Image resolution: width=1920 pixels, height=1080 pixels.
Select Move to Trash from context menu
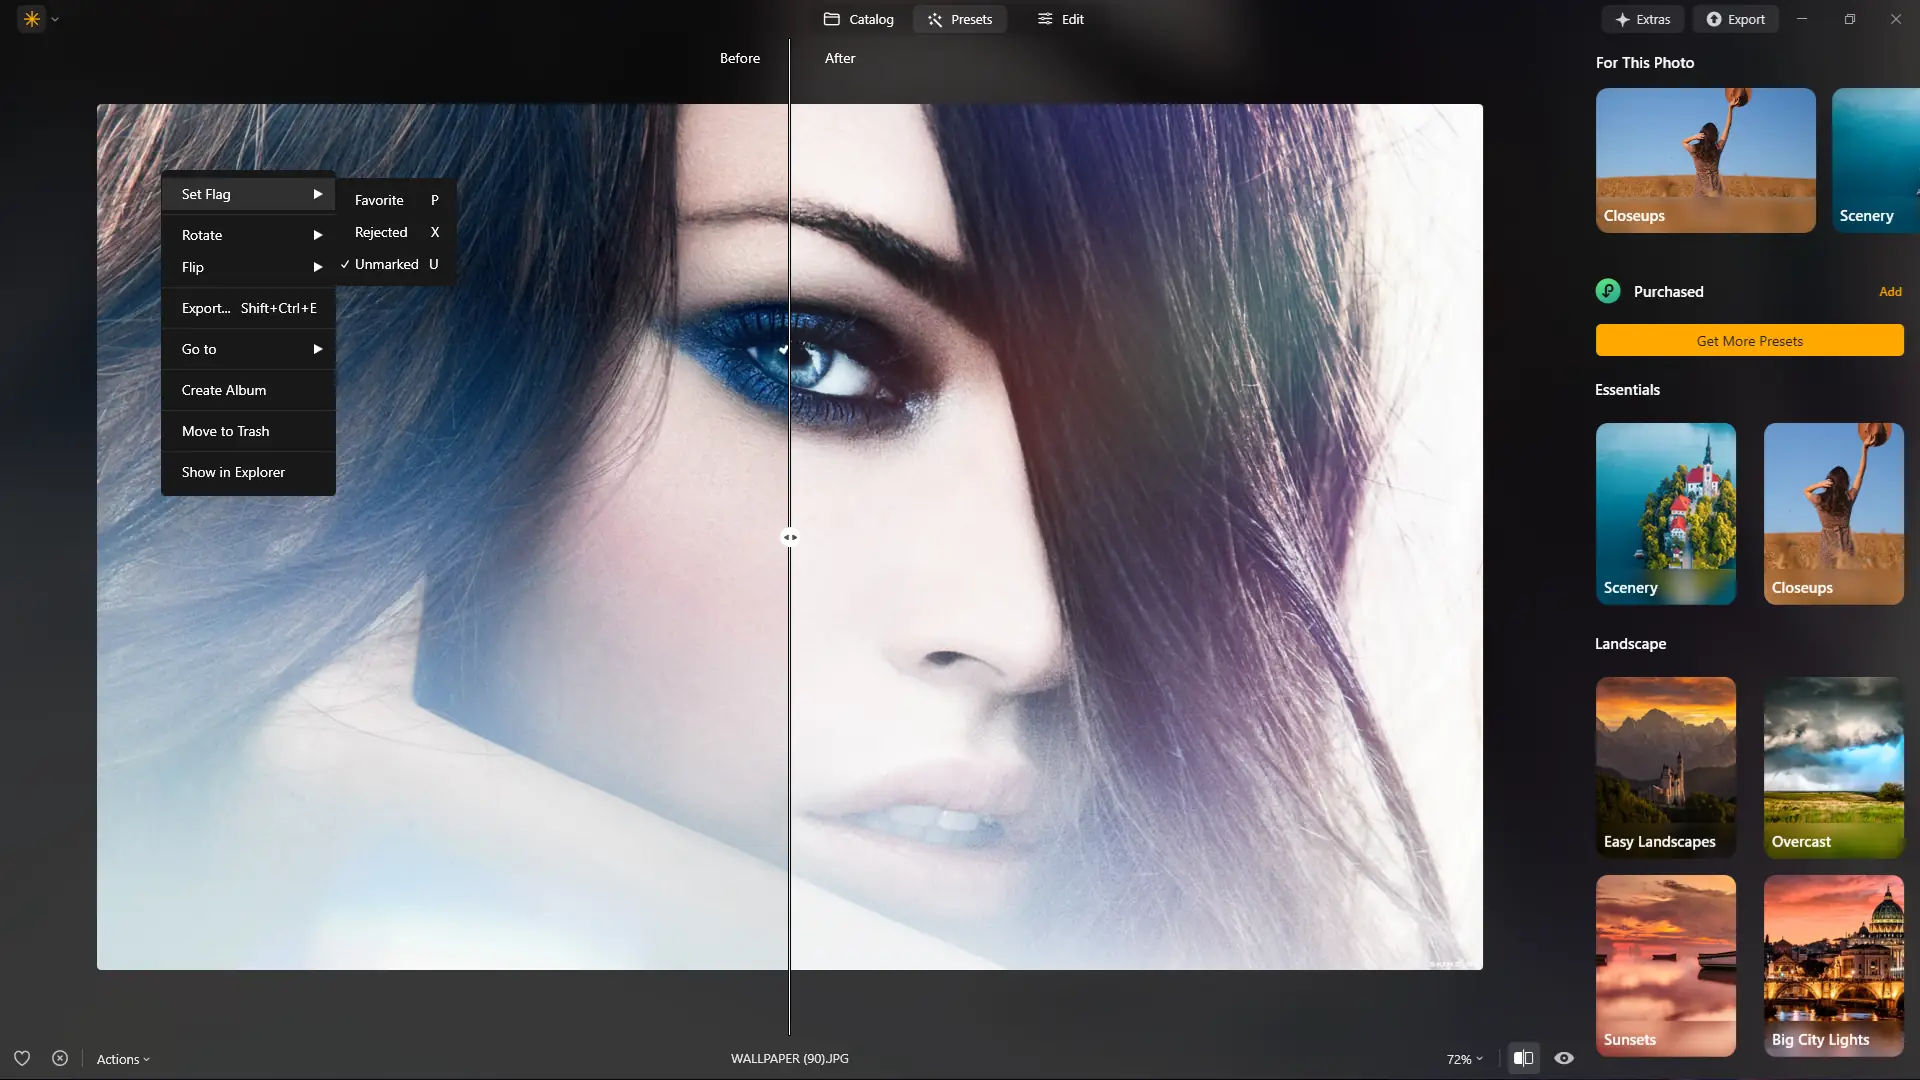226,431
